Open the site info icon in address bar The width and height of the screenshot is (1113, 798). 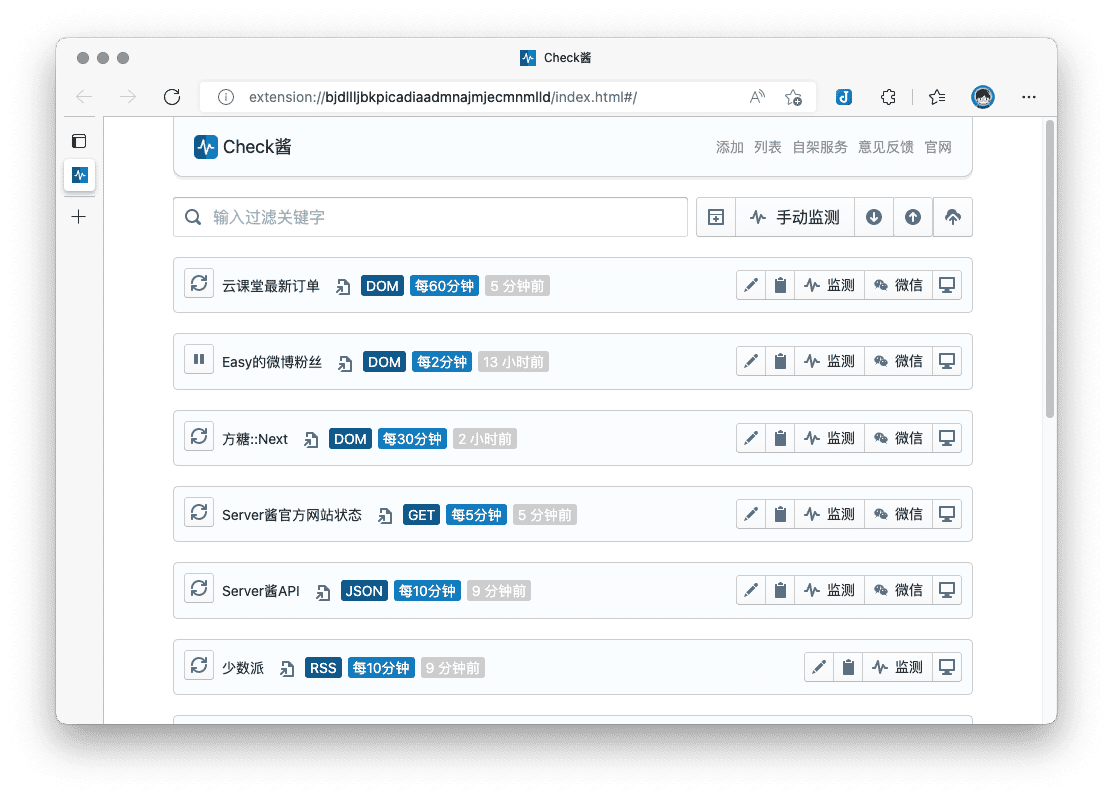pyautogui.click(x=226, y=97)
